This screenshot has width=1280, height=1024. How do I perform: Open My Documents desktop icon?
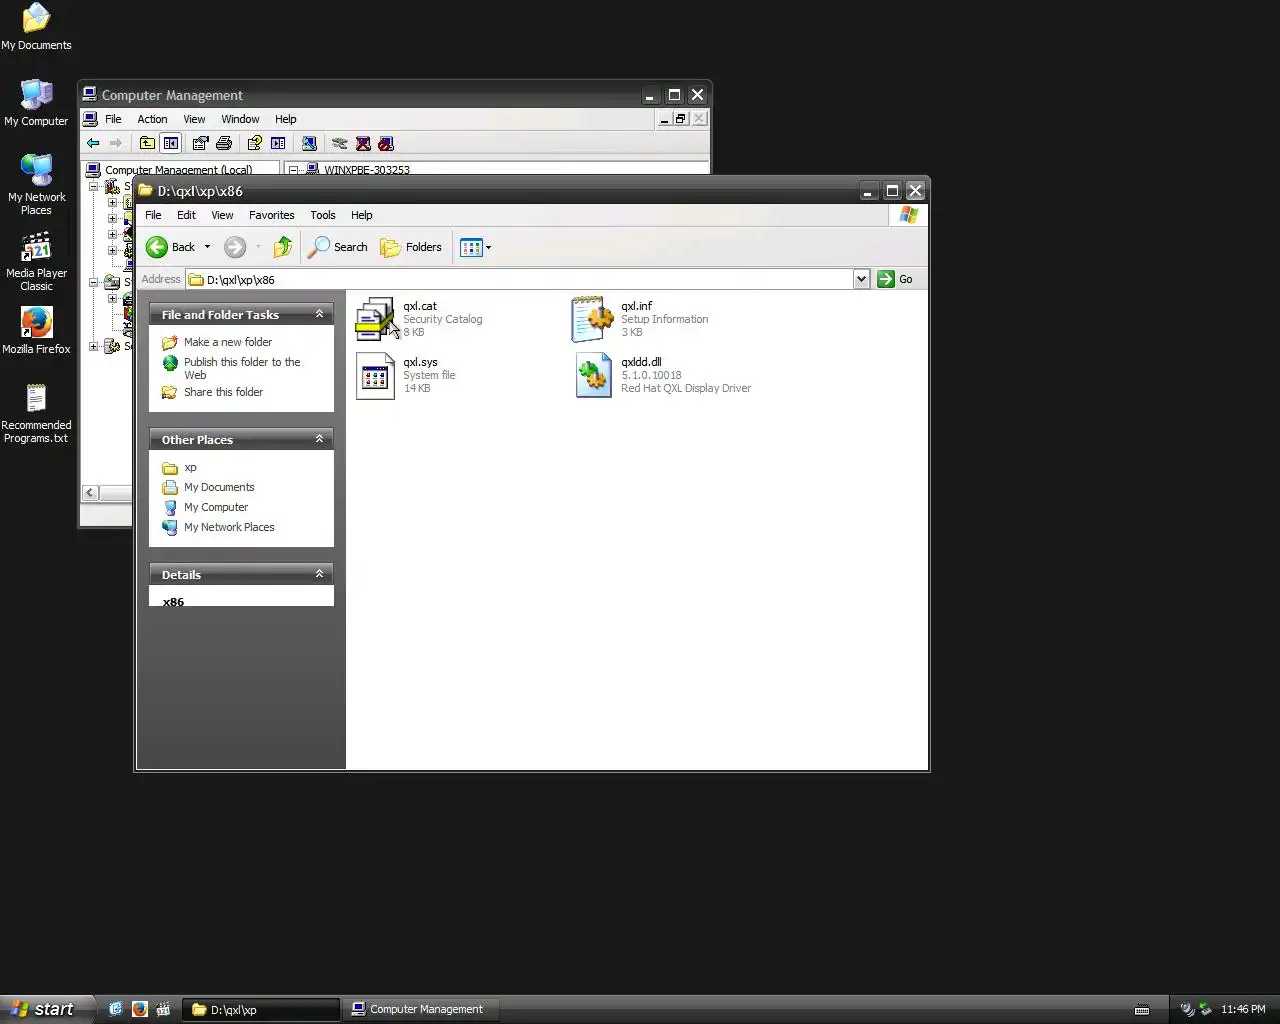point(36,27)
